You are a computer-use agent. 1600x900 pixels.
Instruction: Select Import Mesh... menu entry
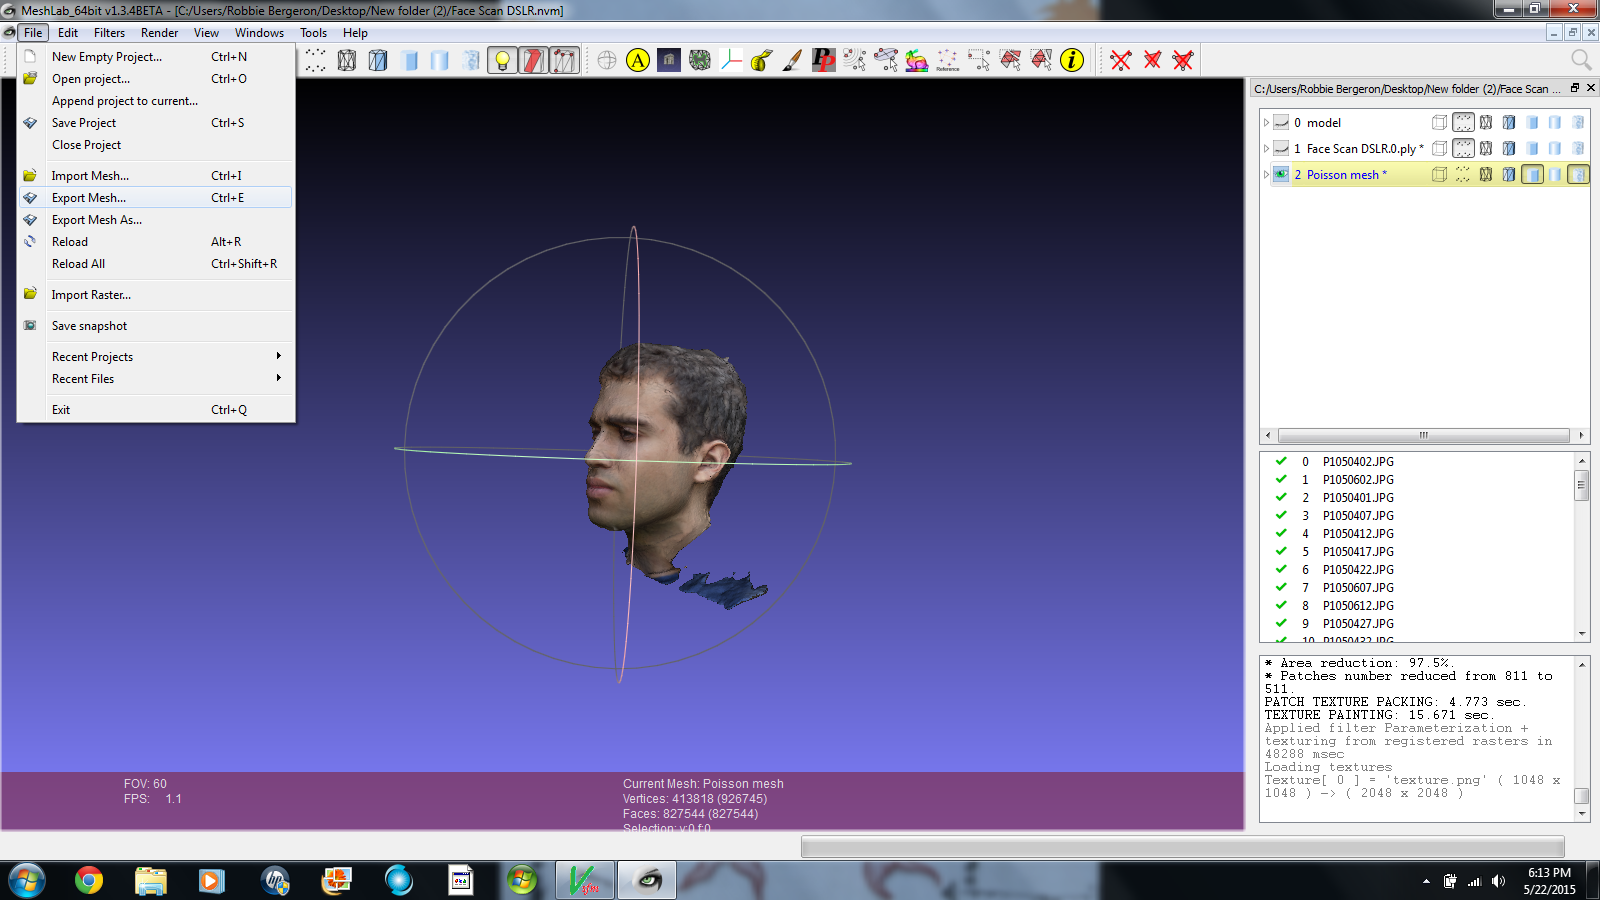click(156, 175)
